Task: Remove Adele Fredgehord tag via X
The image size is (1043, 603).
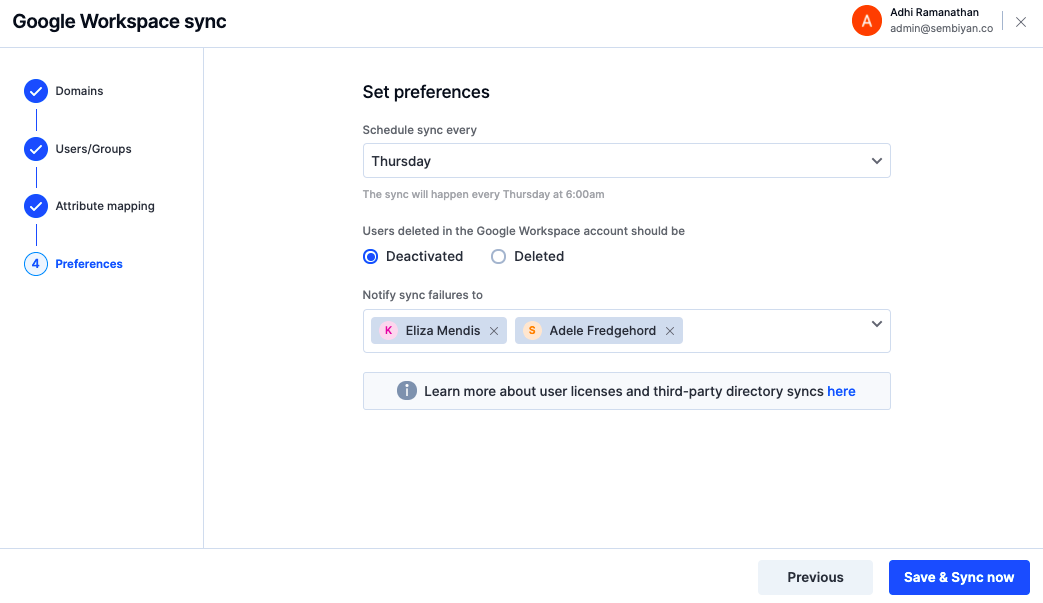Action: [x=670, y=331]
